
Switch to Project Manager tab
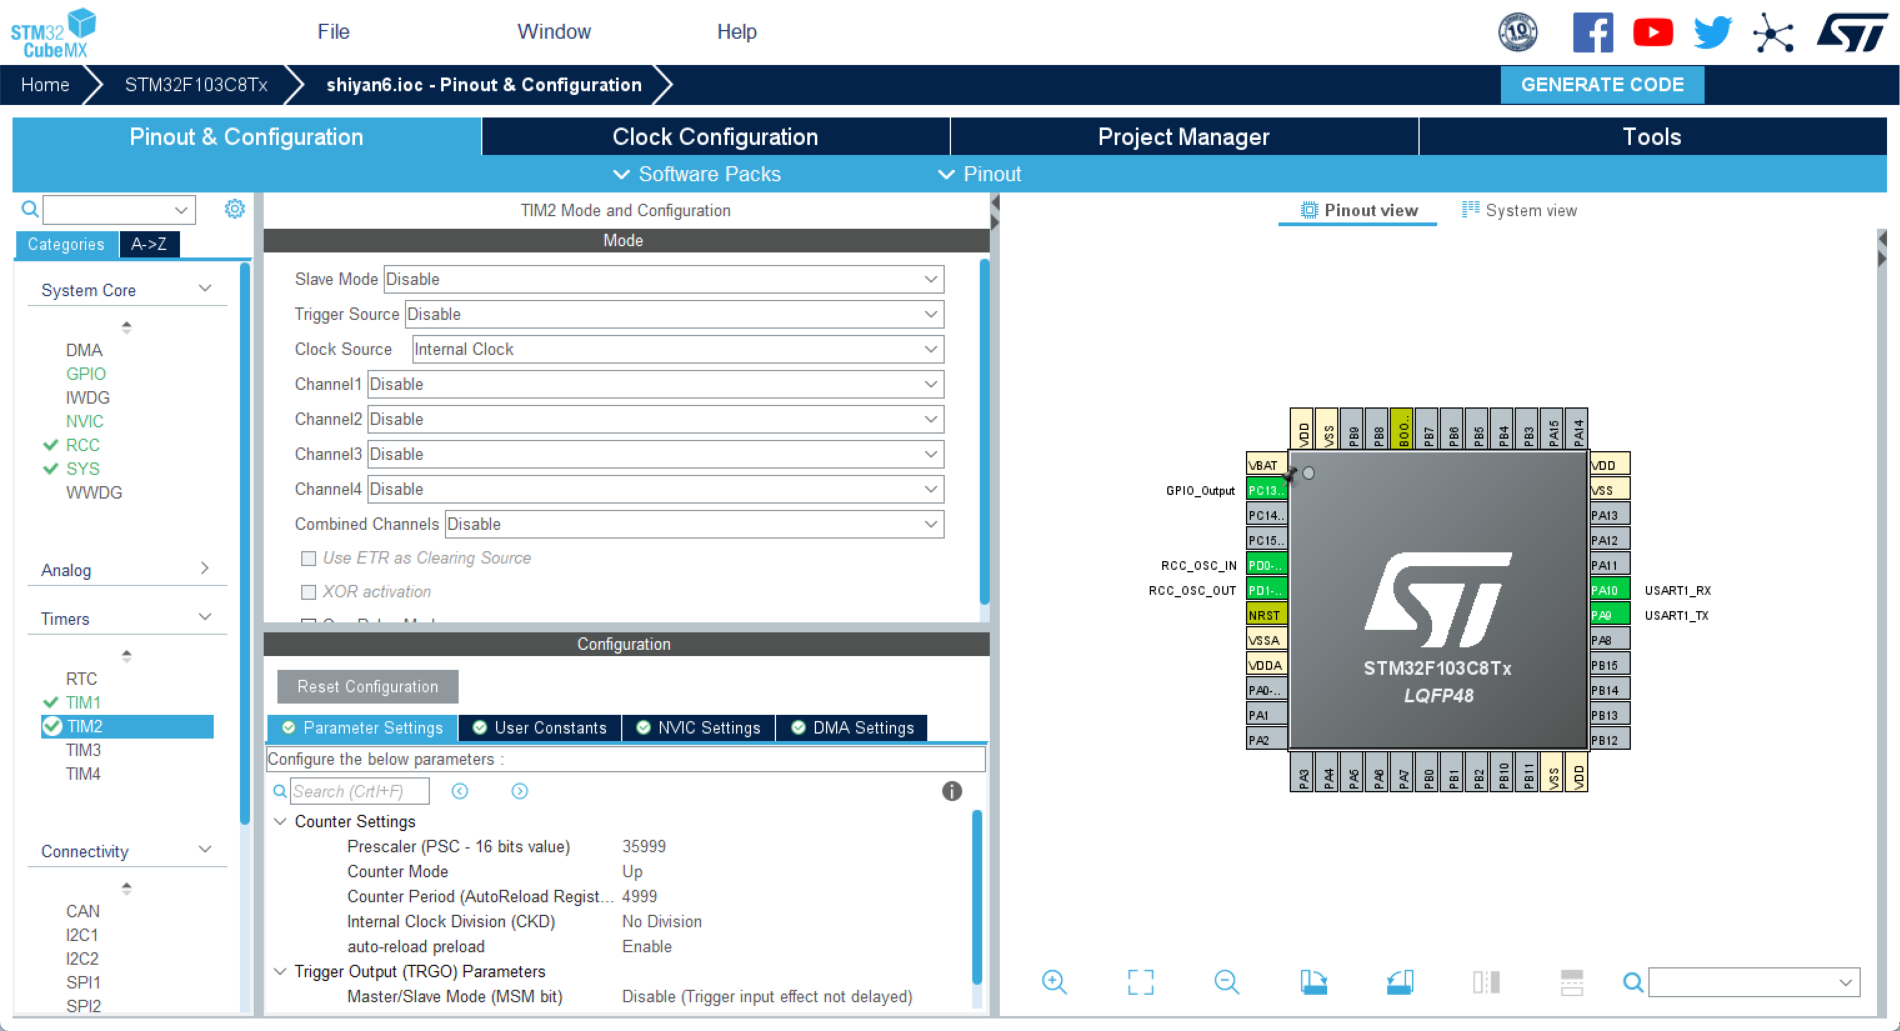click(1184, 137)
